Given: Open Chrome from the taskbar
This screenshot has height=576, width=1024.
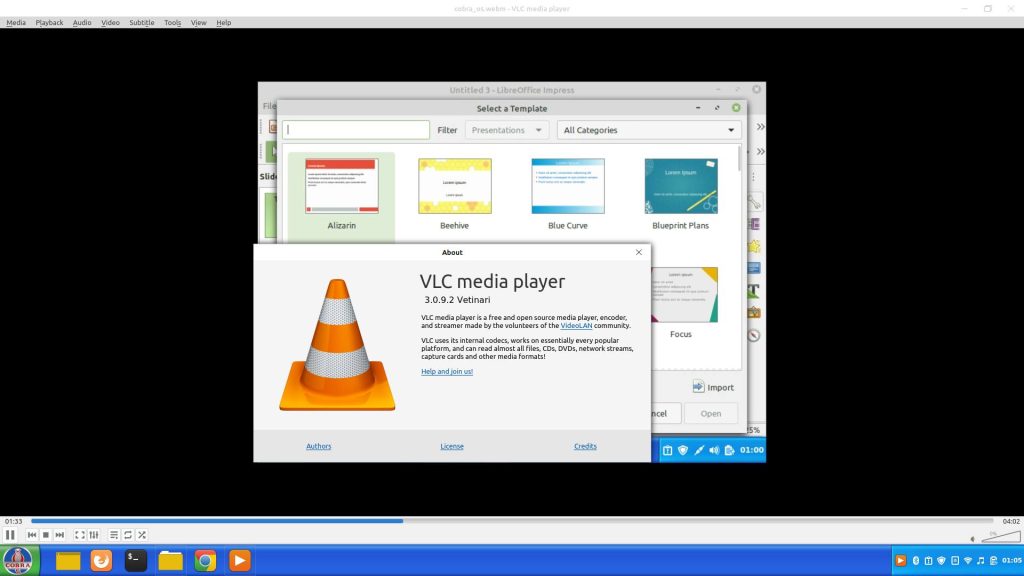Looking at the screenshot, I should tap(205, 561).
